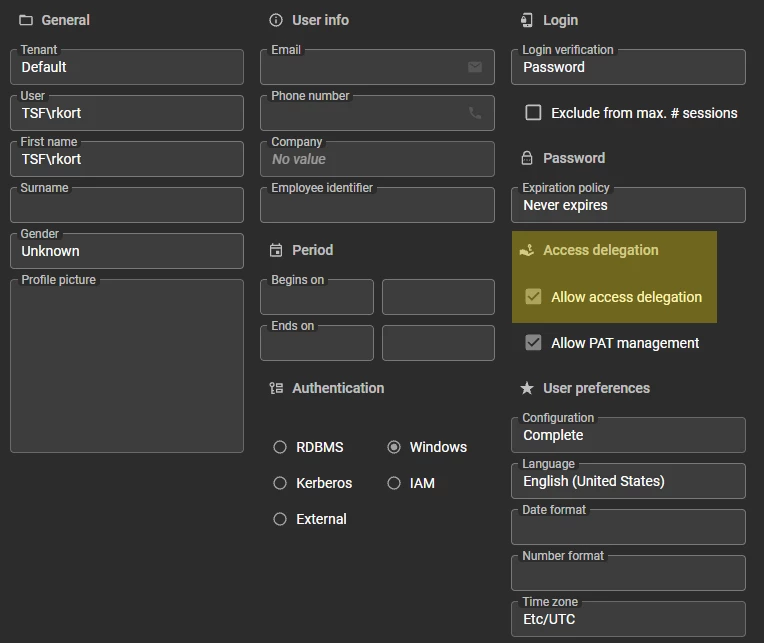
Task: Open the Gender dropdown showing Unknown
Action: pos(127,251)
